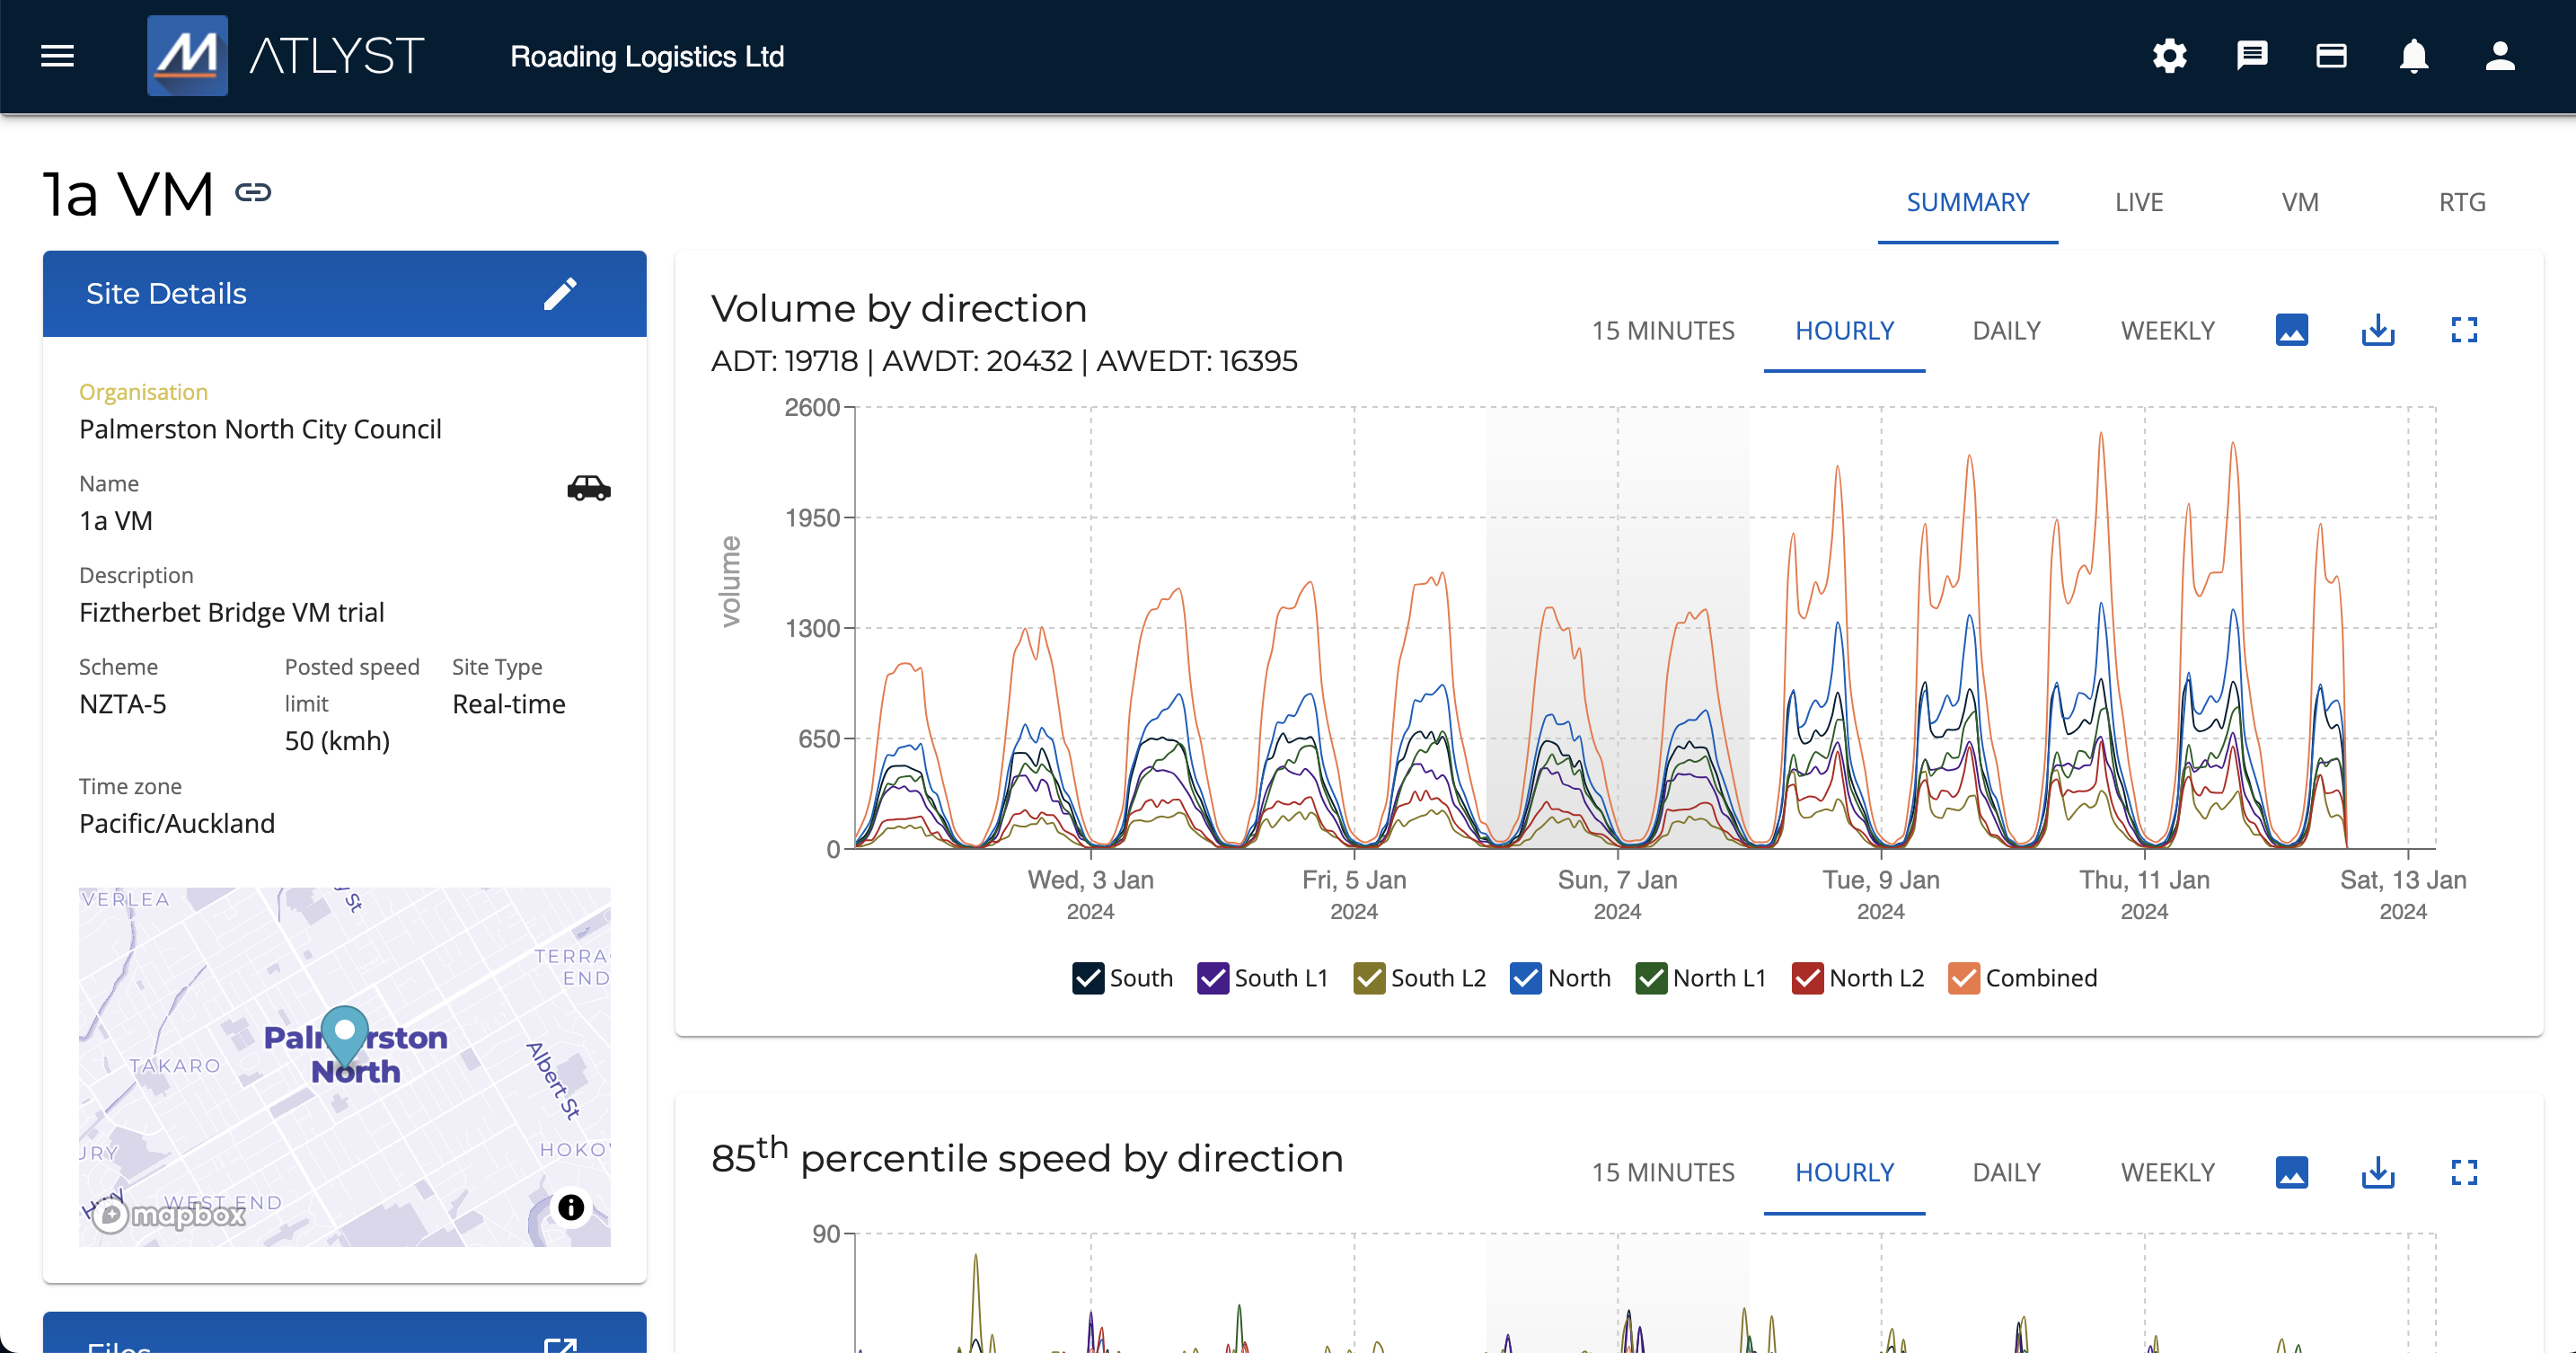Click the Atlyst M logo
Screen dimensions: 2576x1353
[187, 56]
